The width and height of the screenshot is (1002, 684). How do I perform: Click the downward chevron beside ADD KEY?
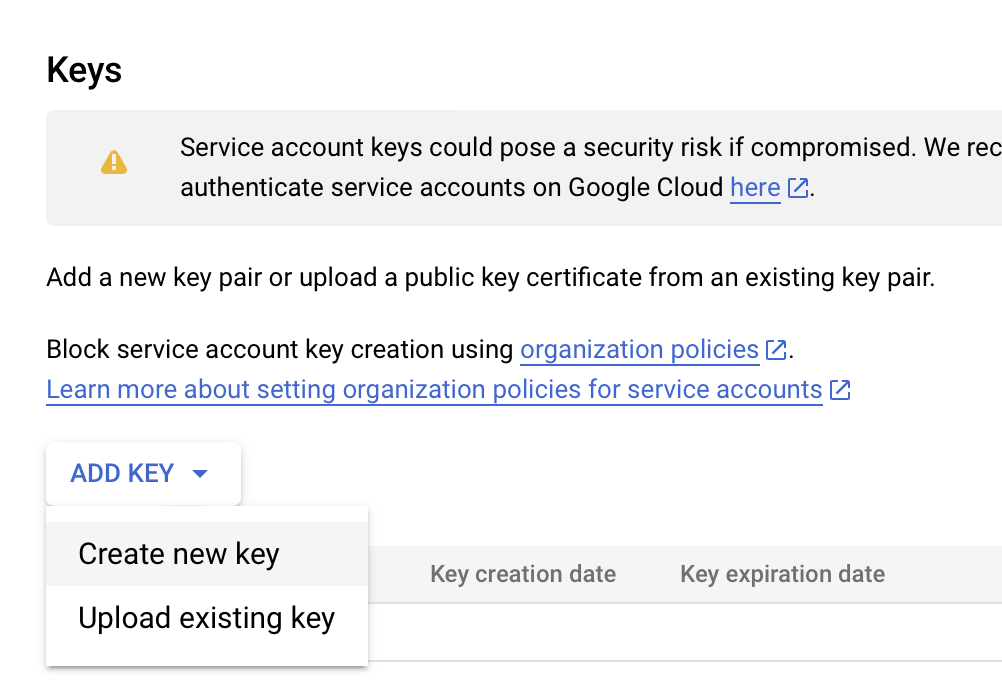click(201, 473)
